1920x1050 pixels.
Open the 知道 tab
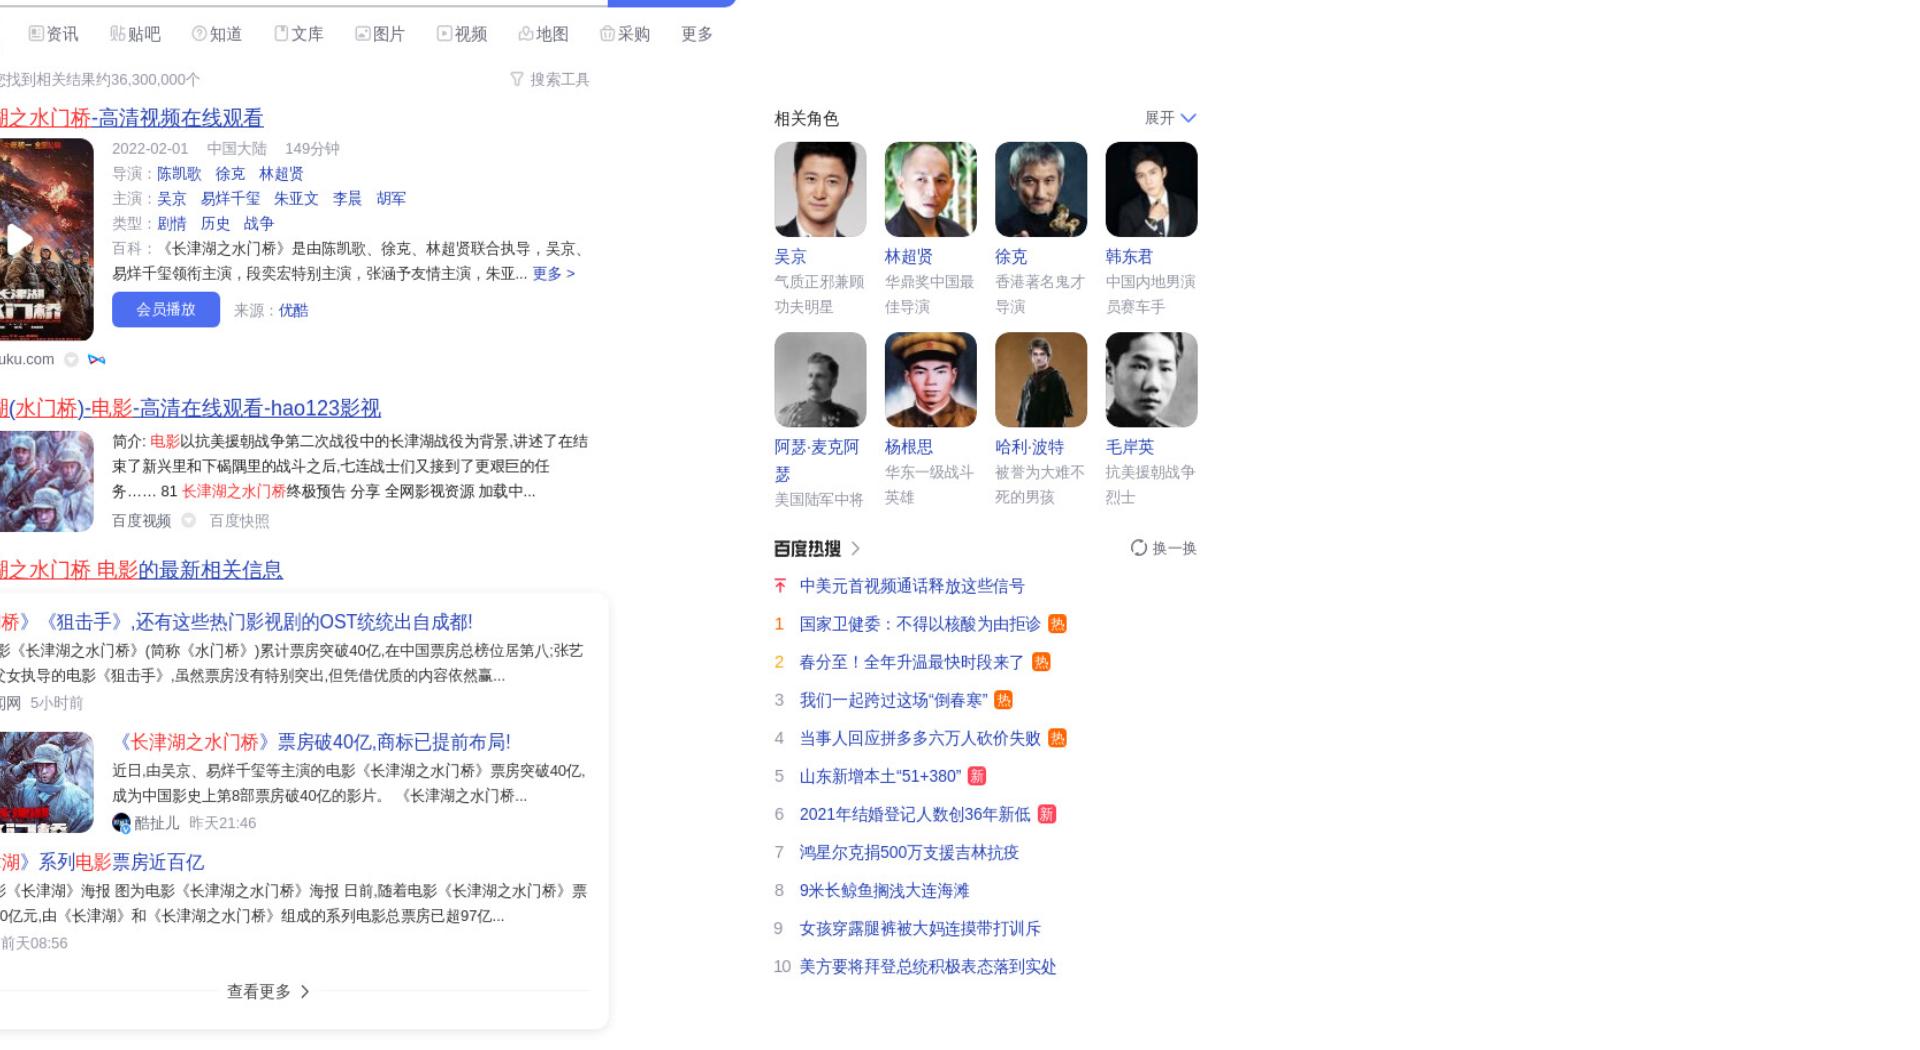[x=217, y=34]
